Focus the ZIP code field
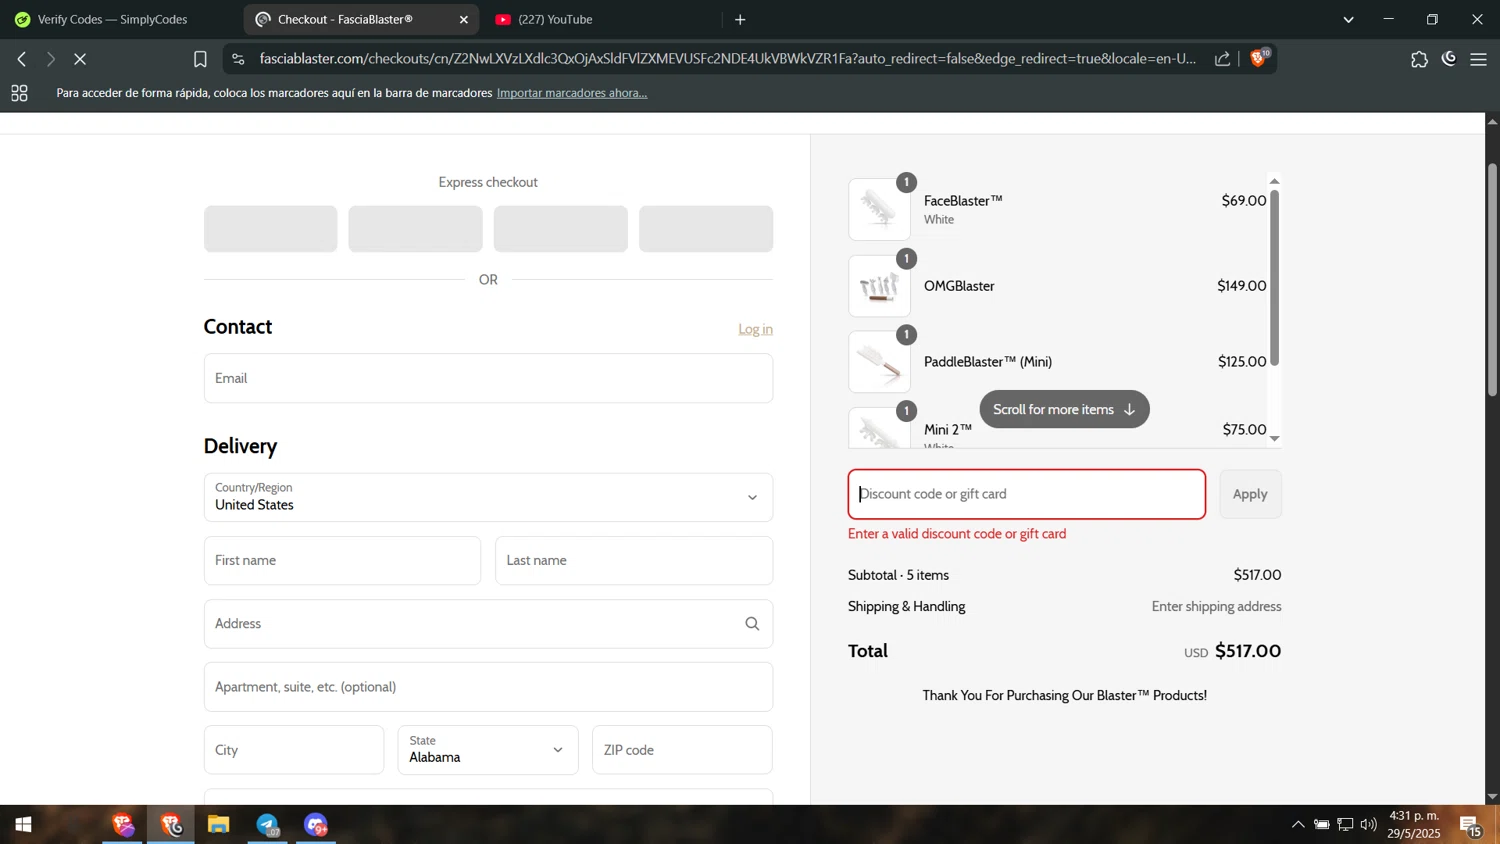This screenshot has width=1500, height=844. 682,750
